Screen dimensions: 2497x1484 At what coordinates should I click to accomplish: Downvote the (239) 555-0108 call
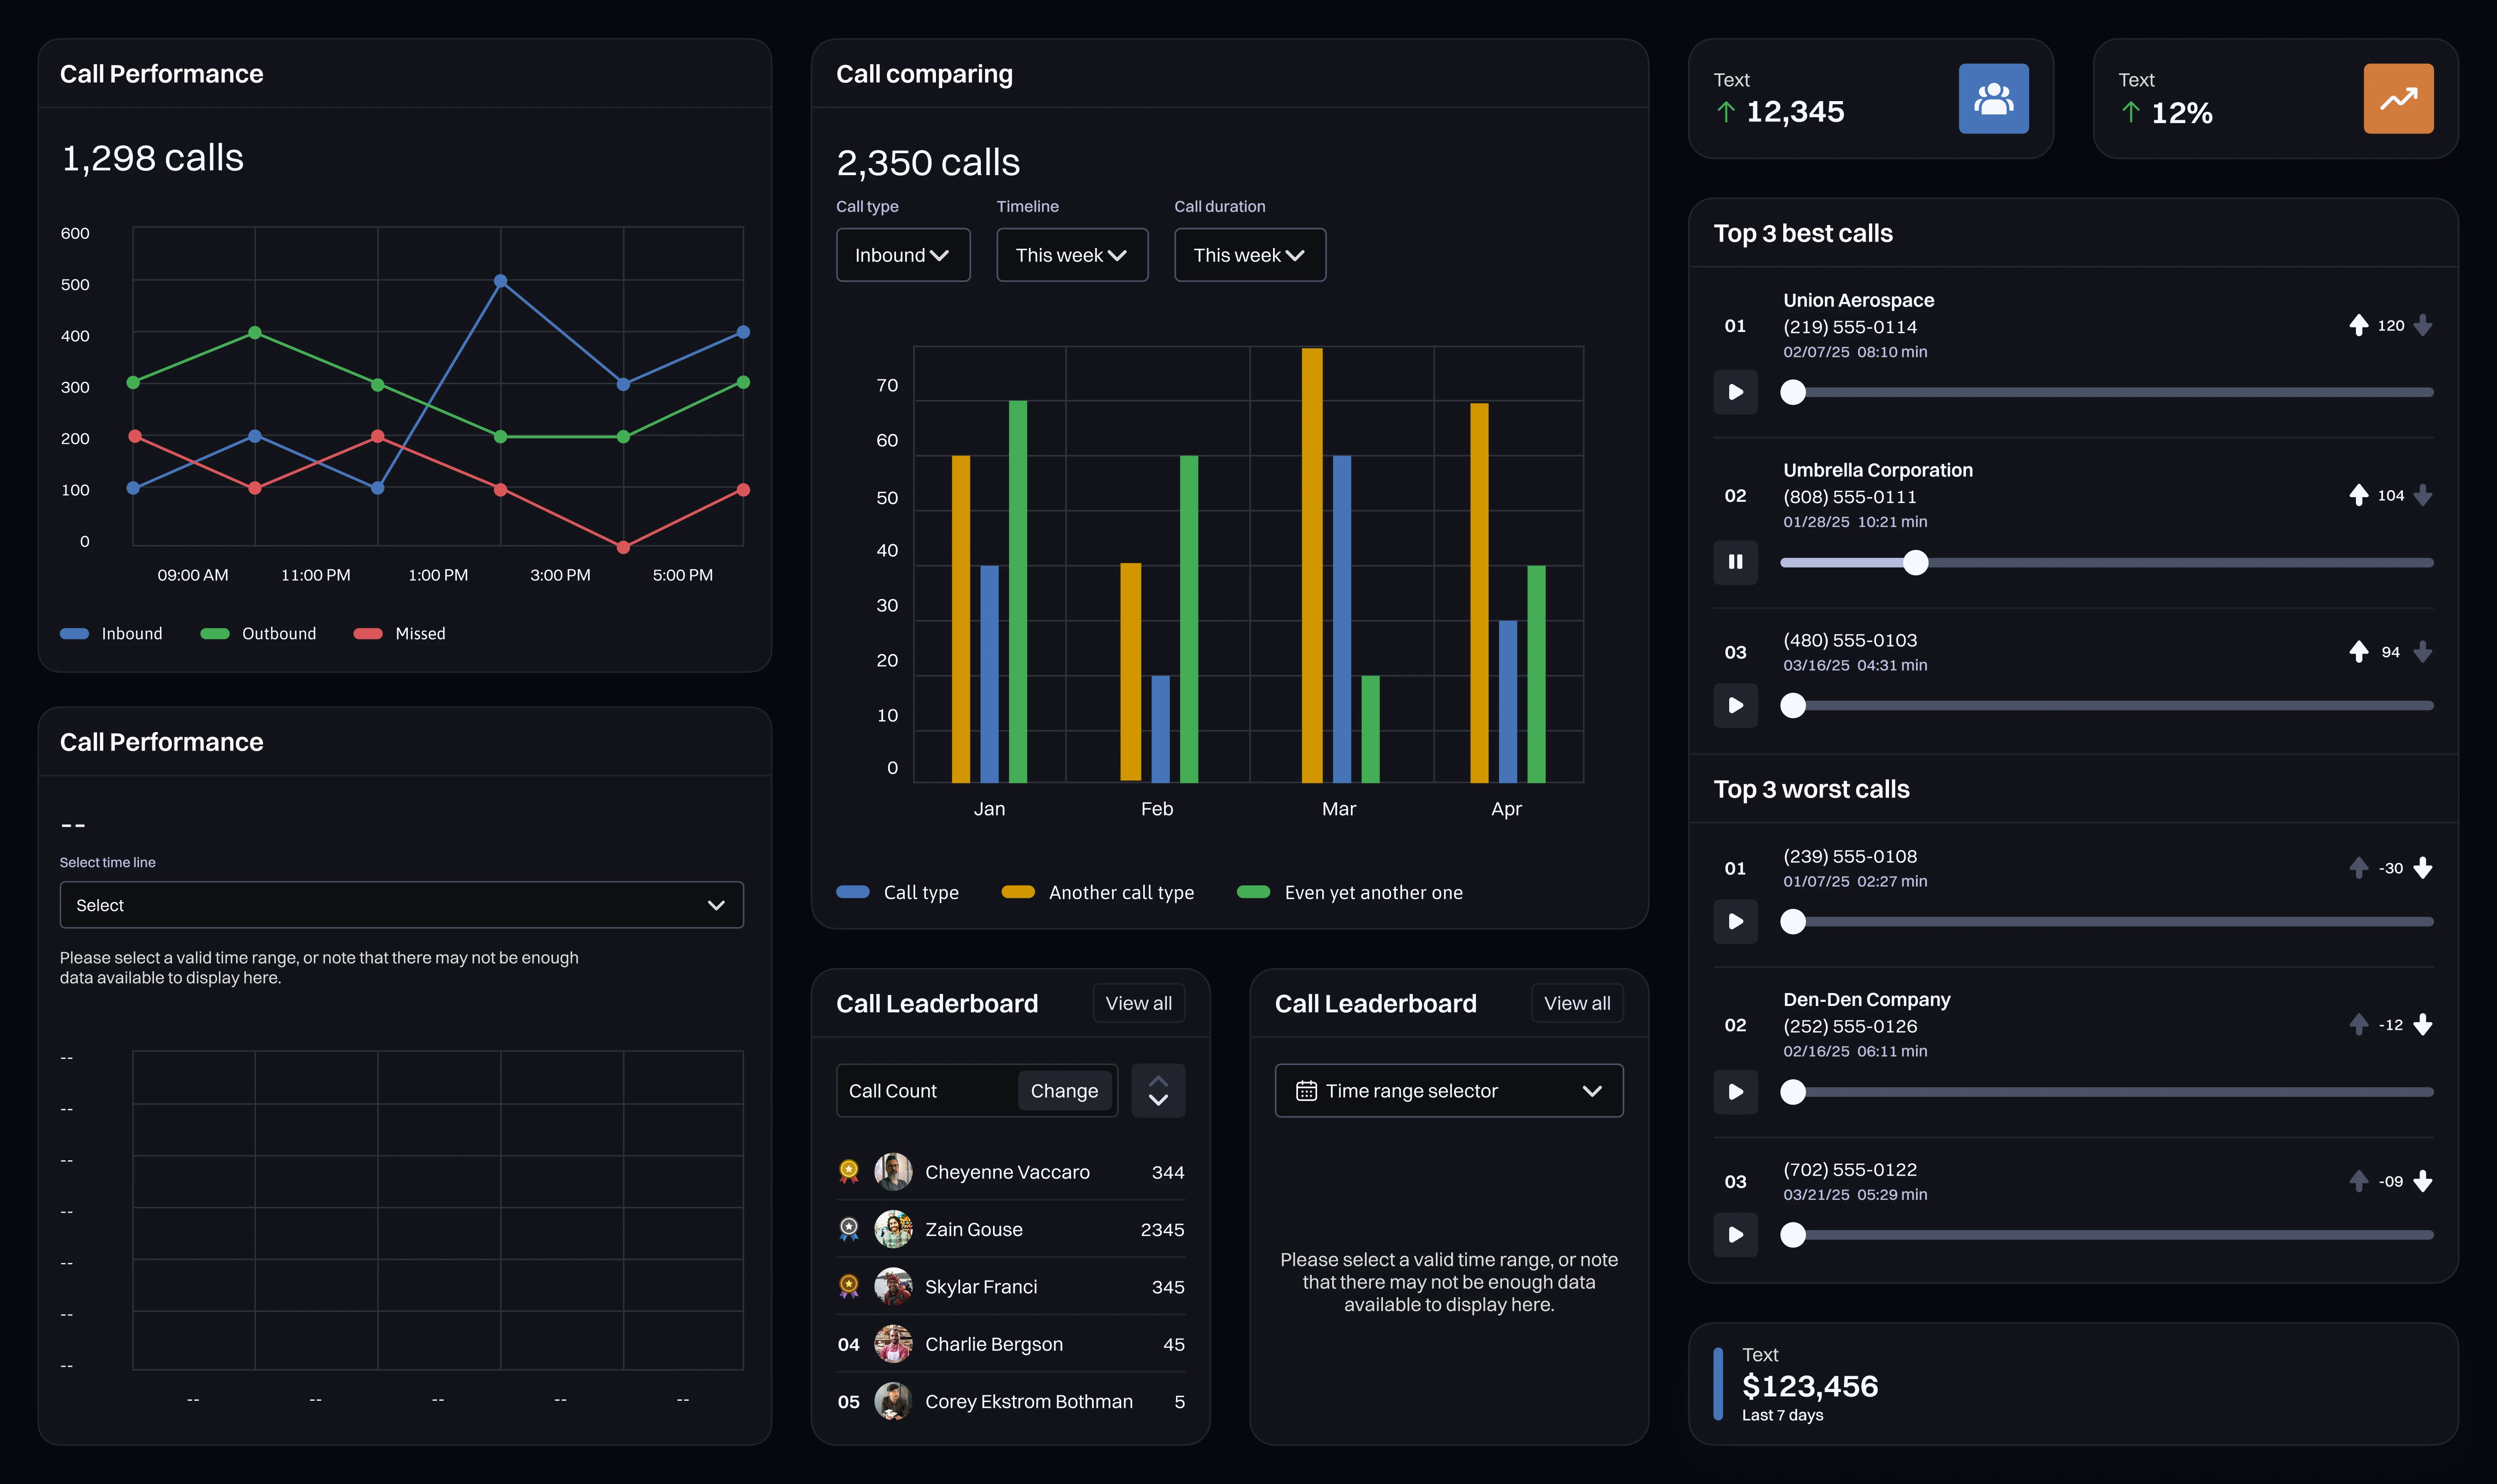pos(2422,868)
